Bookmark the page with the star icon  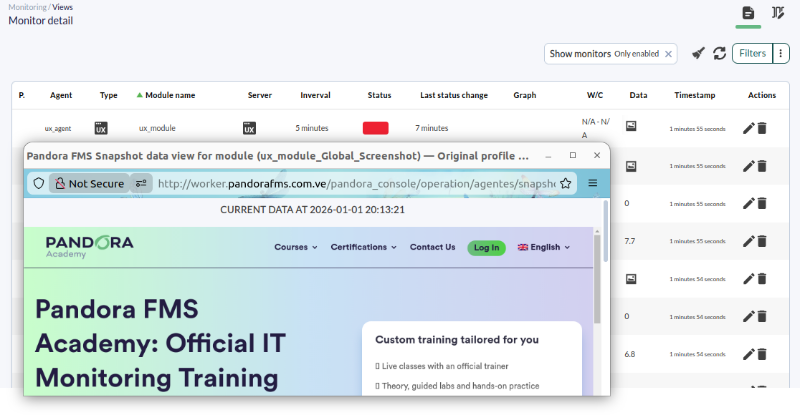coord(565,183)
